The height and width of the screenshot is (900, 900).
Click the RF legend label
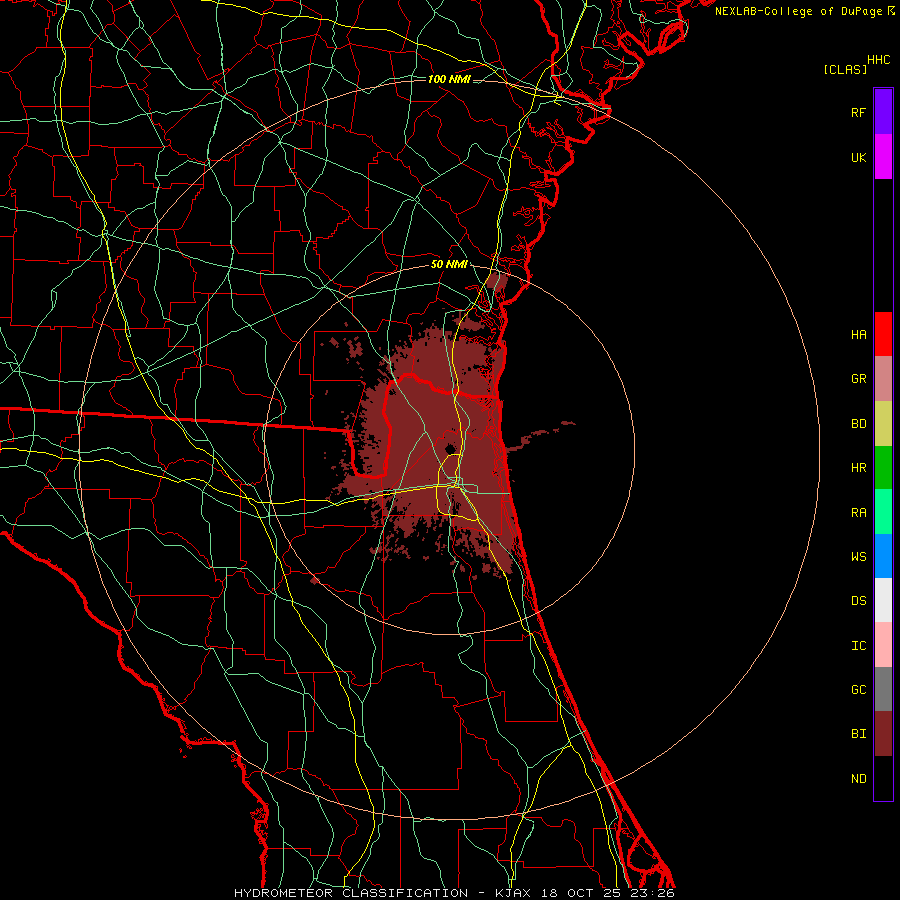tap(858, 112)
